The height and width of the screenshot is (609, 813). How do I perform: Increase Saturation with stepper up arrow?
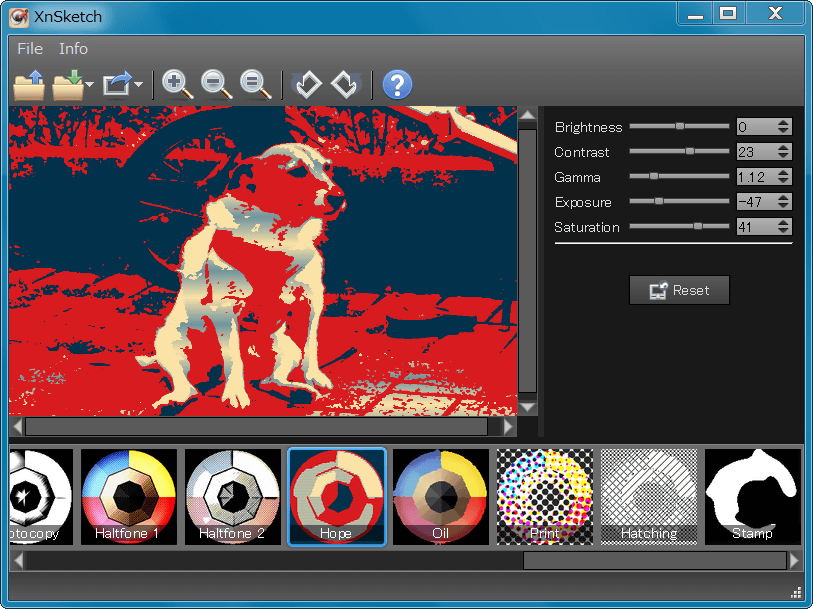tap(783, 222)
